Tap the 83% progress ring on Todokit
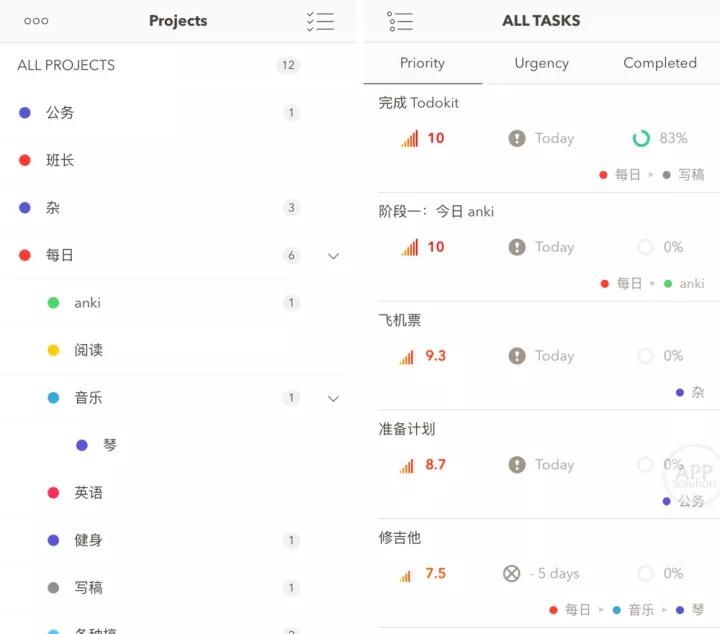This screenshot has width=720, height=634. (642, 138)
